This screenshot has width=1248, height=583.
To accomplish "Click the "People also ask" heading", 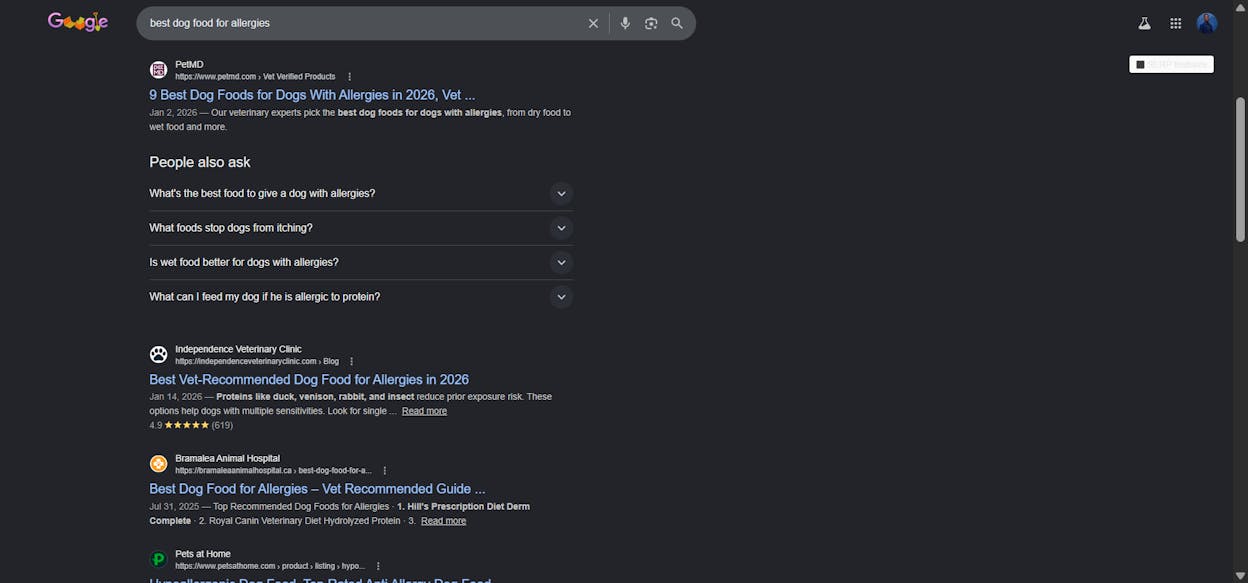I will [x=200, y=162].
